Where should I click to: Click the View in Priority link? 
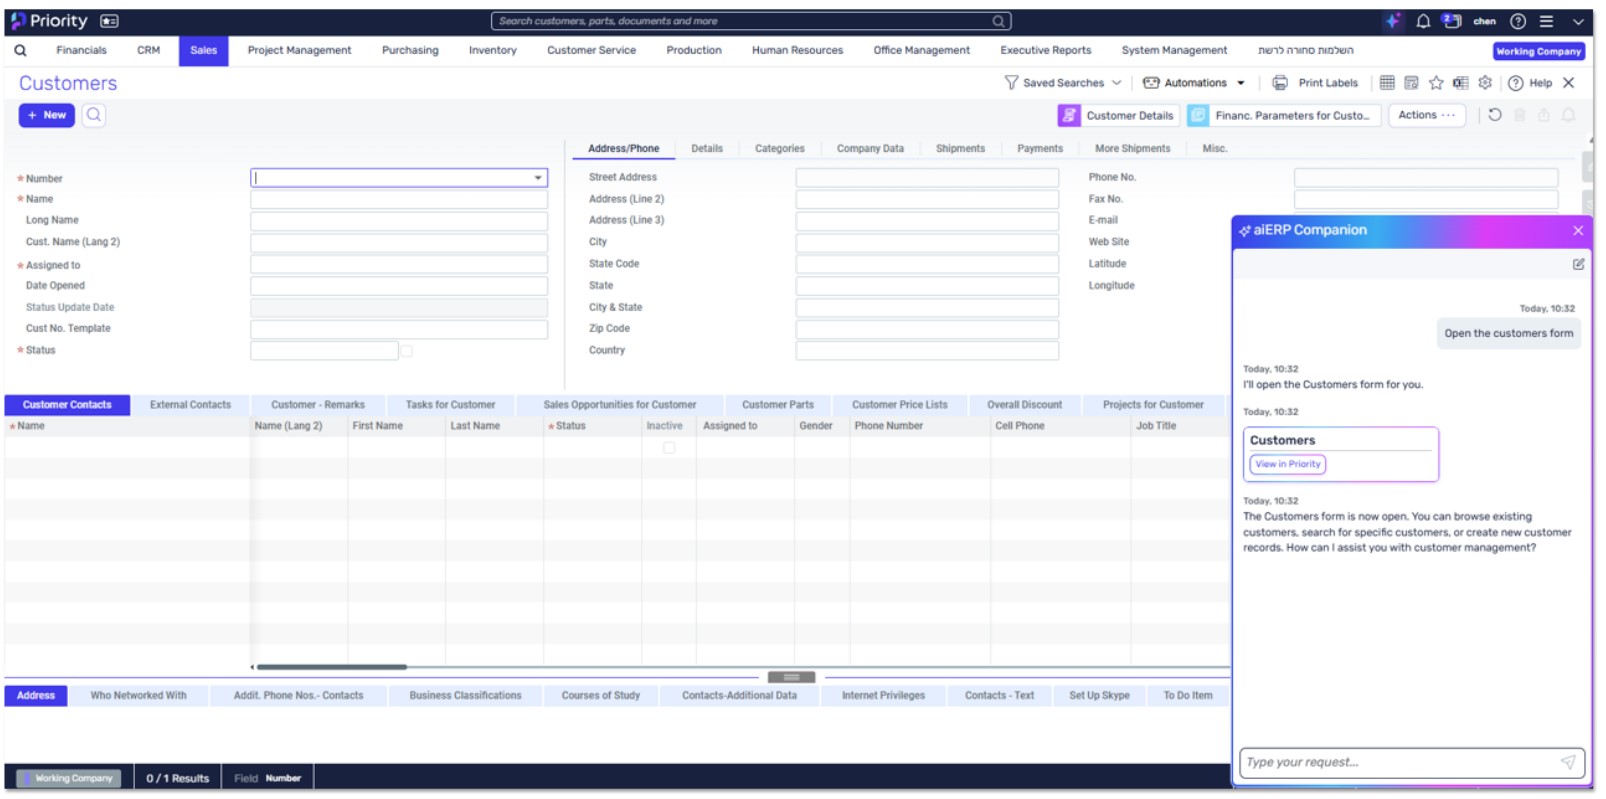pos(1288,464)
